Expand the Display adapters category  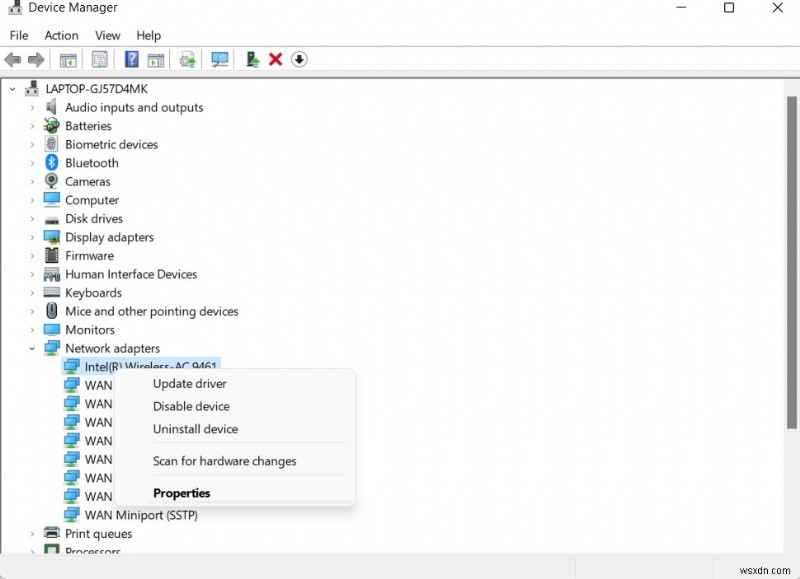pos(33,237)
